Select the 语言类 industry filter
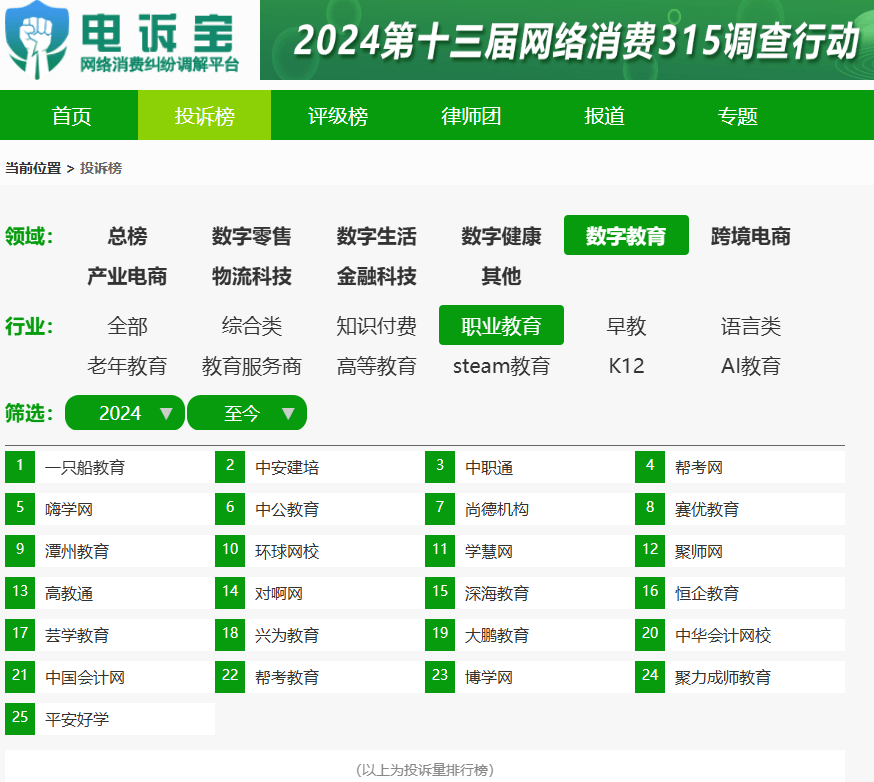The height and width of the screenshot is (782, 874). (x=751, y=326)
